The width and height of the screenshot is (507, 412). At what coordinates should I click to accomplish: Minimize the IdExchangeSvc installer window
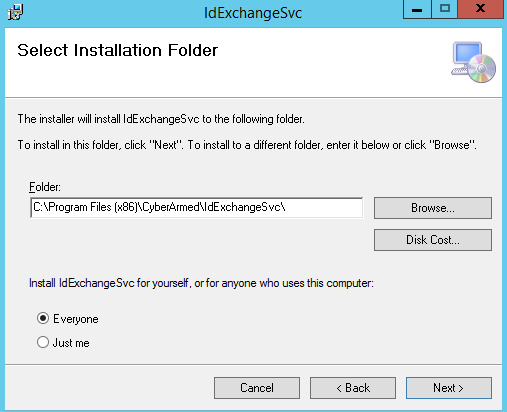pos(417,10)
